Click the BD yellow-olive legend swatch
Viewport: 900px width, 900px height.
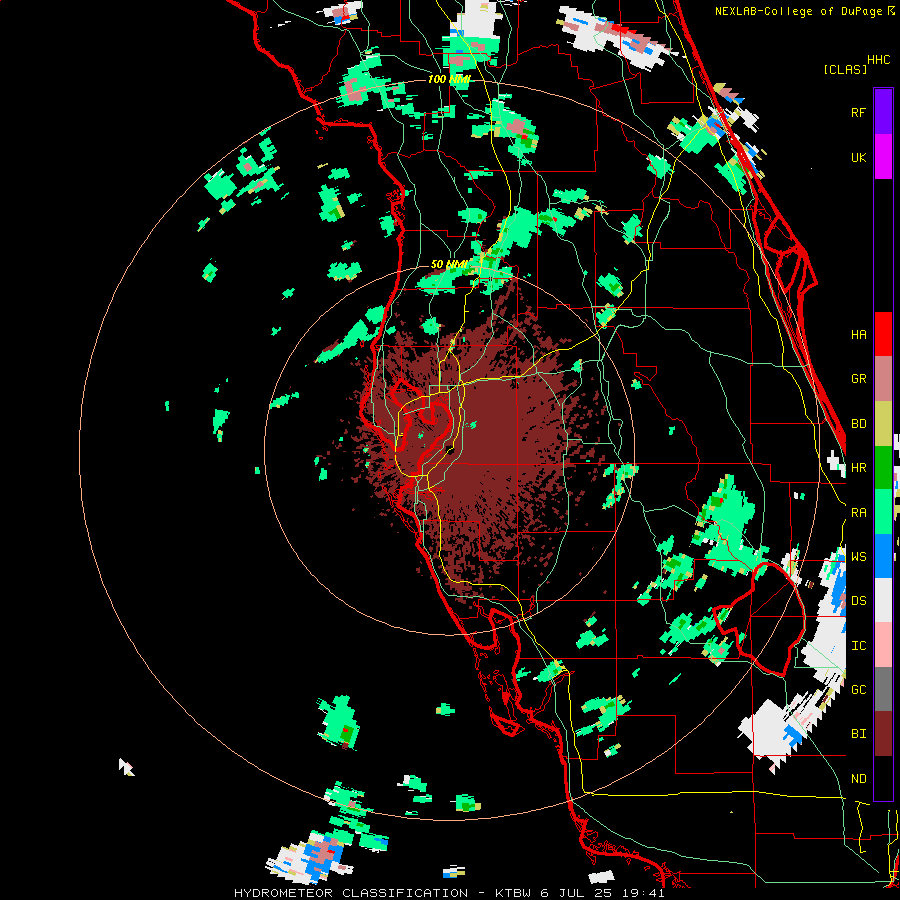coord(883,424)
